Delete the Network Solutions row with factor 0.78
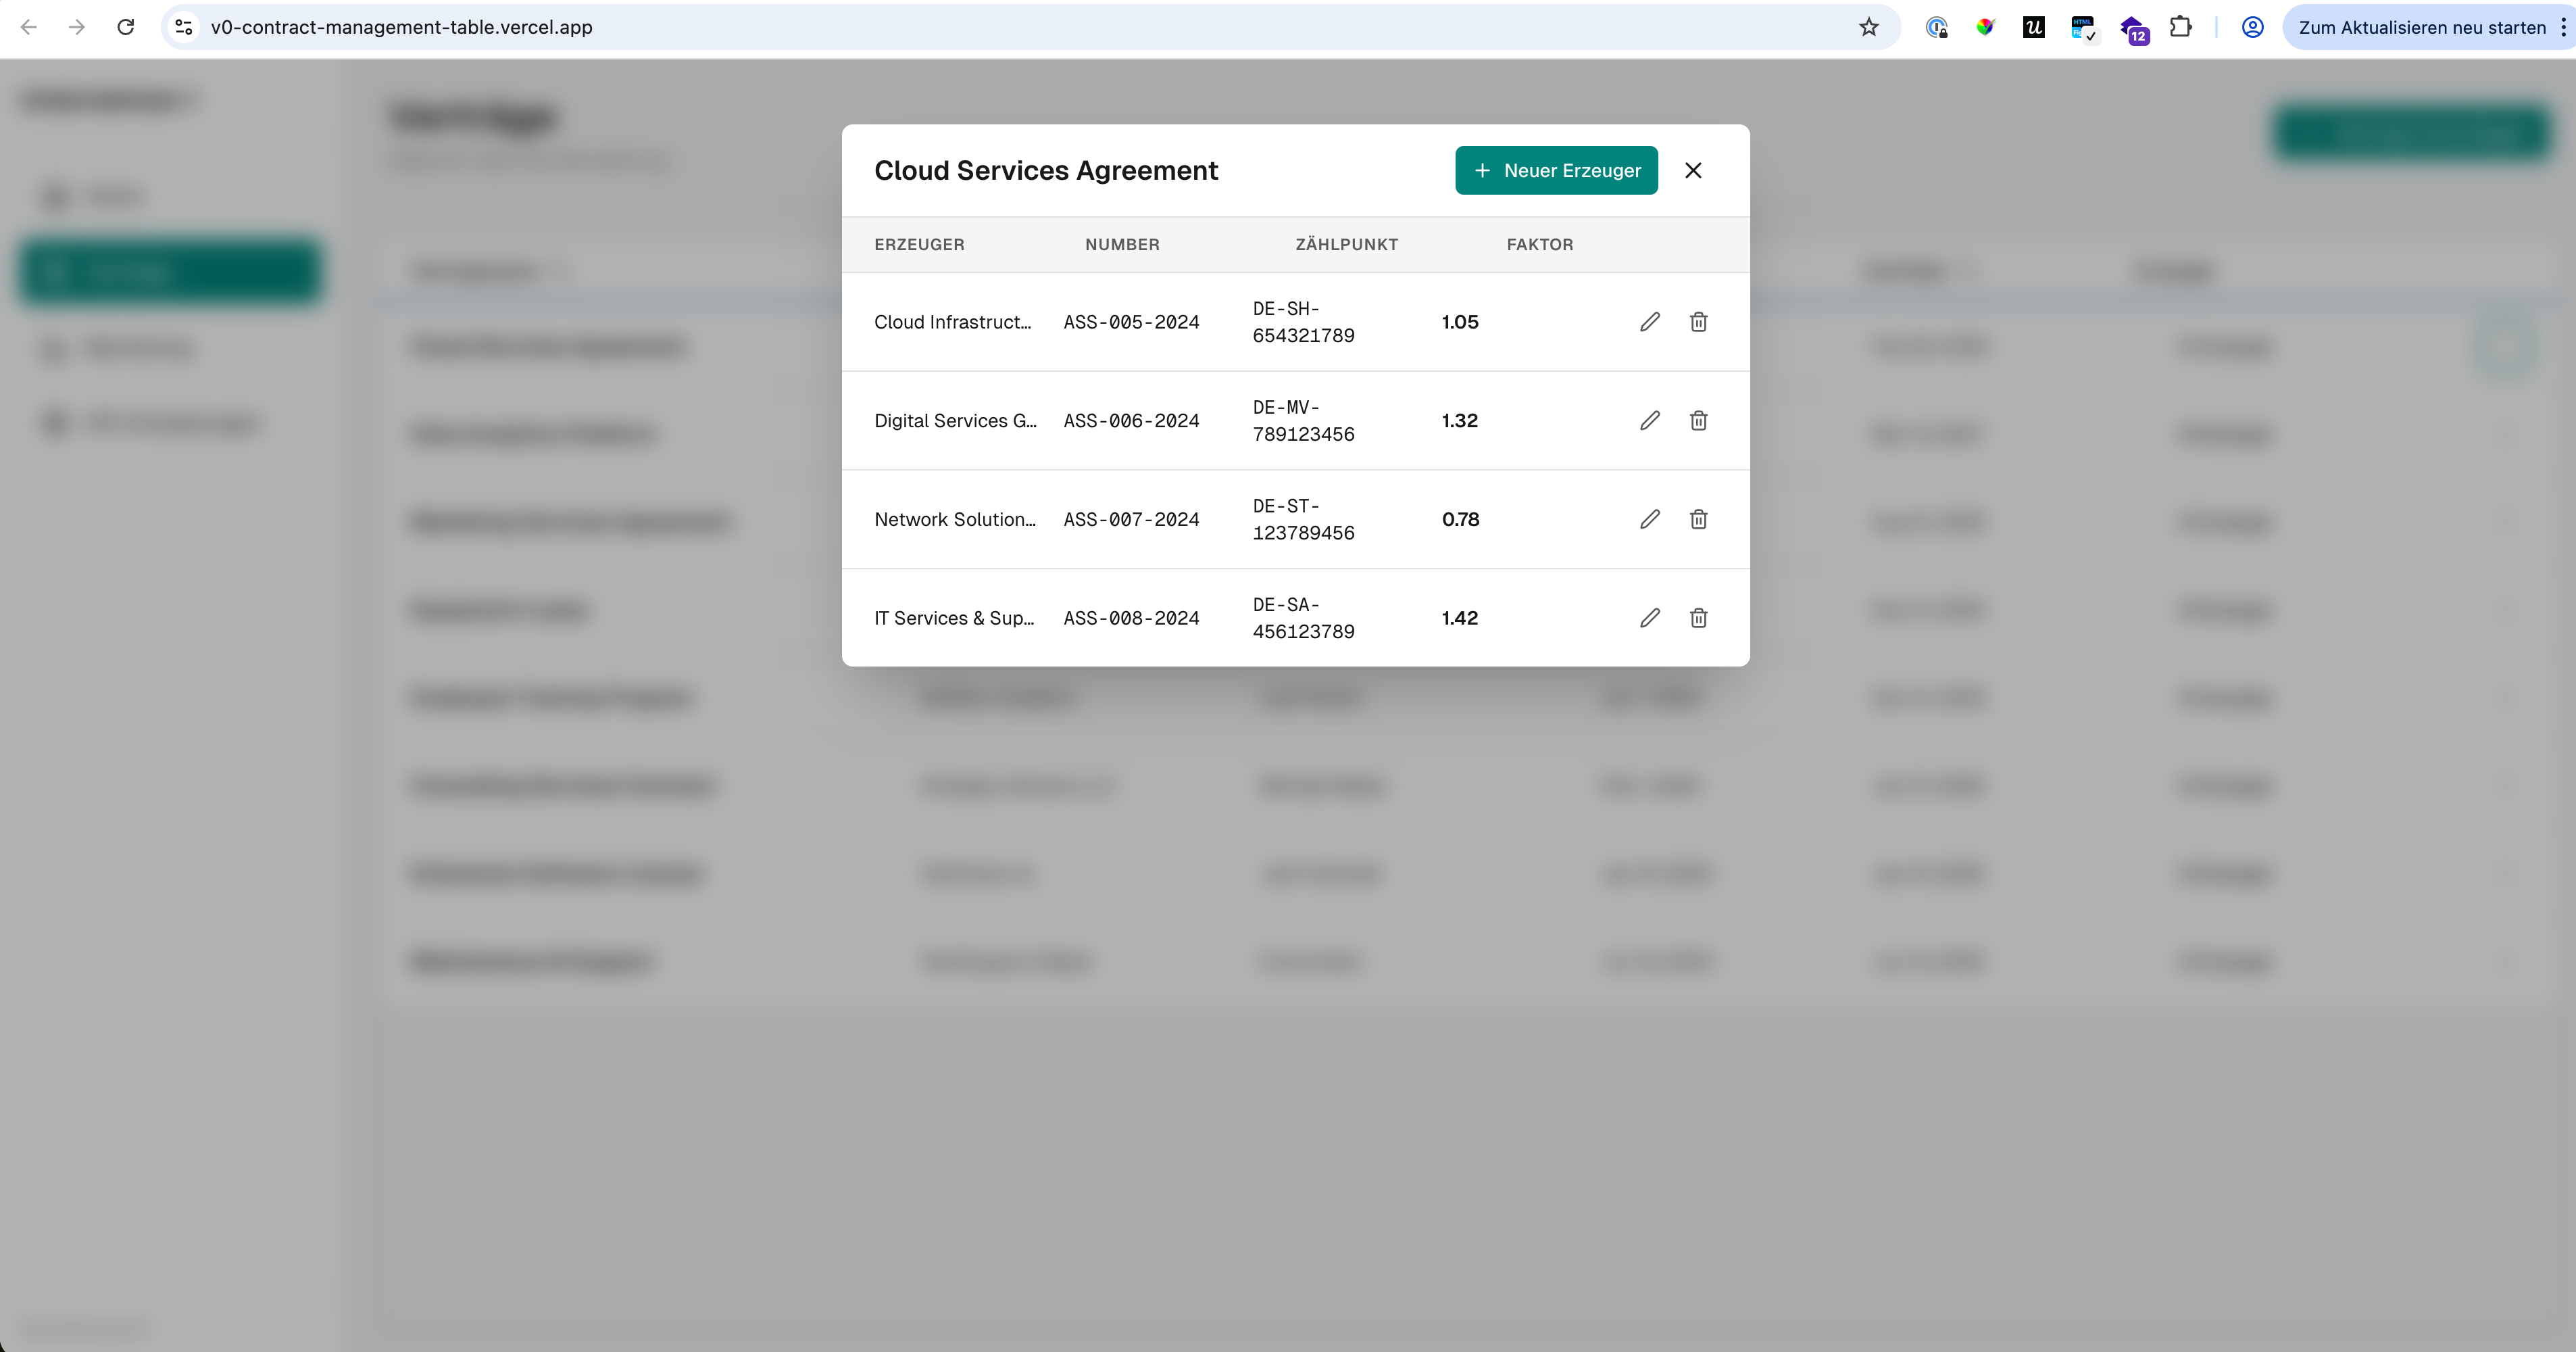 pos(1698,519)
